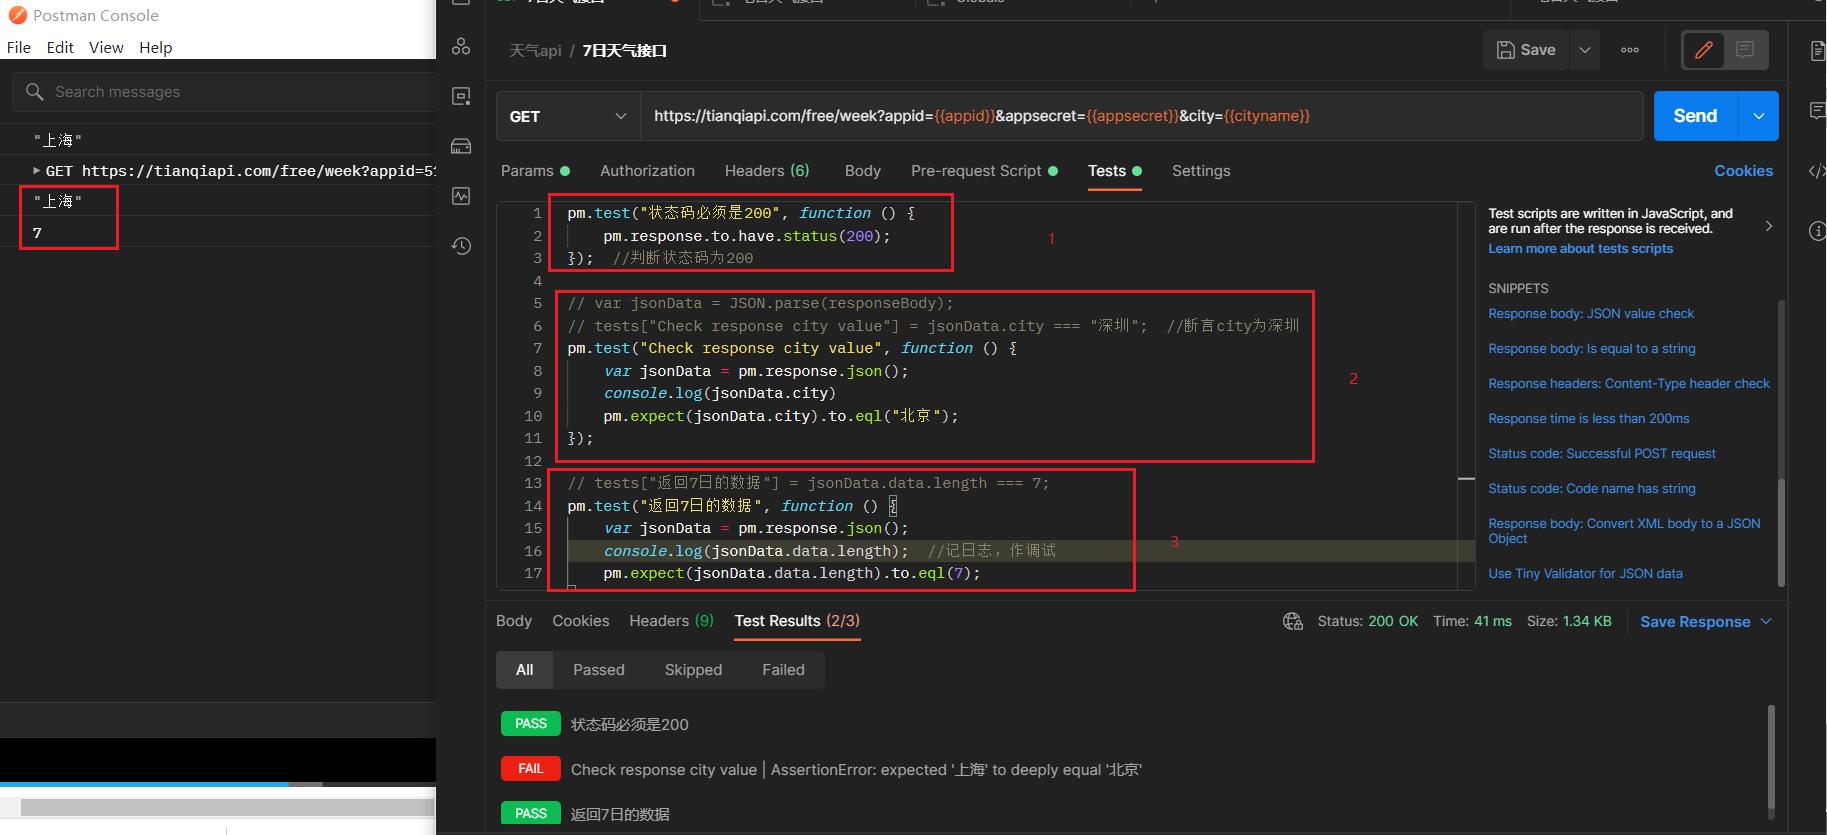Screen dimensions: 1827x835
Task: Switch to the response Body tab
Action: pos(514,621)
